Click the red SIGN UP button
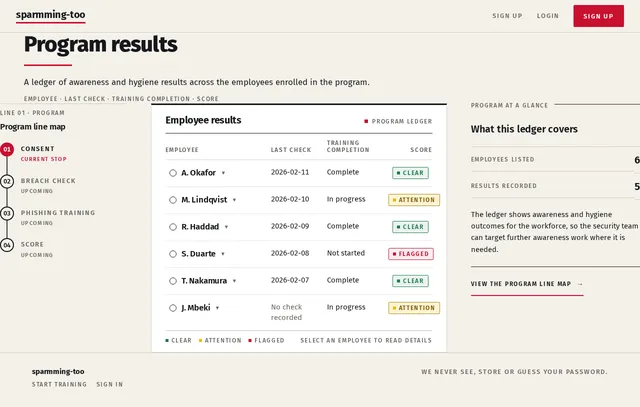The image size is (640, 407). point(598,16)
